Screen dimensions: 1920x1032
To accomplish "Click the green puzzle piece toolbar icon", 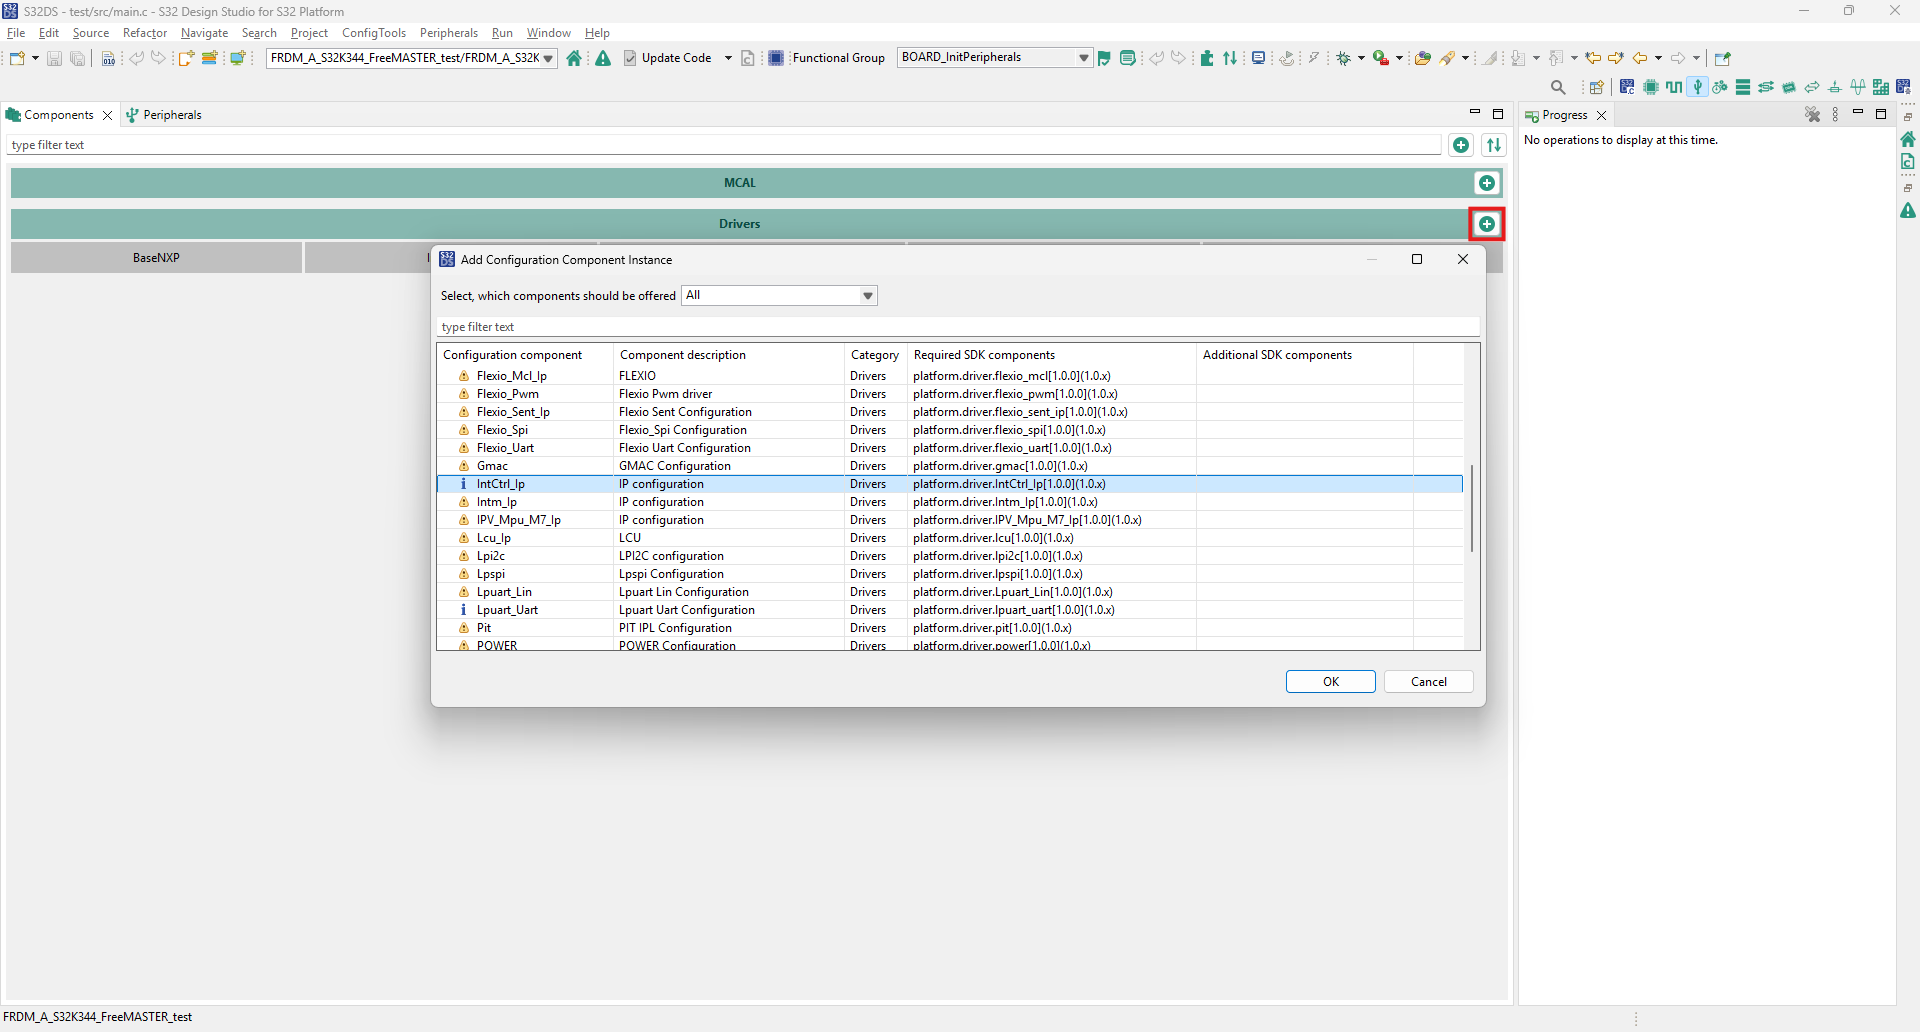I will (1207, 58).
